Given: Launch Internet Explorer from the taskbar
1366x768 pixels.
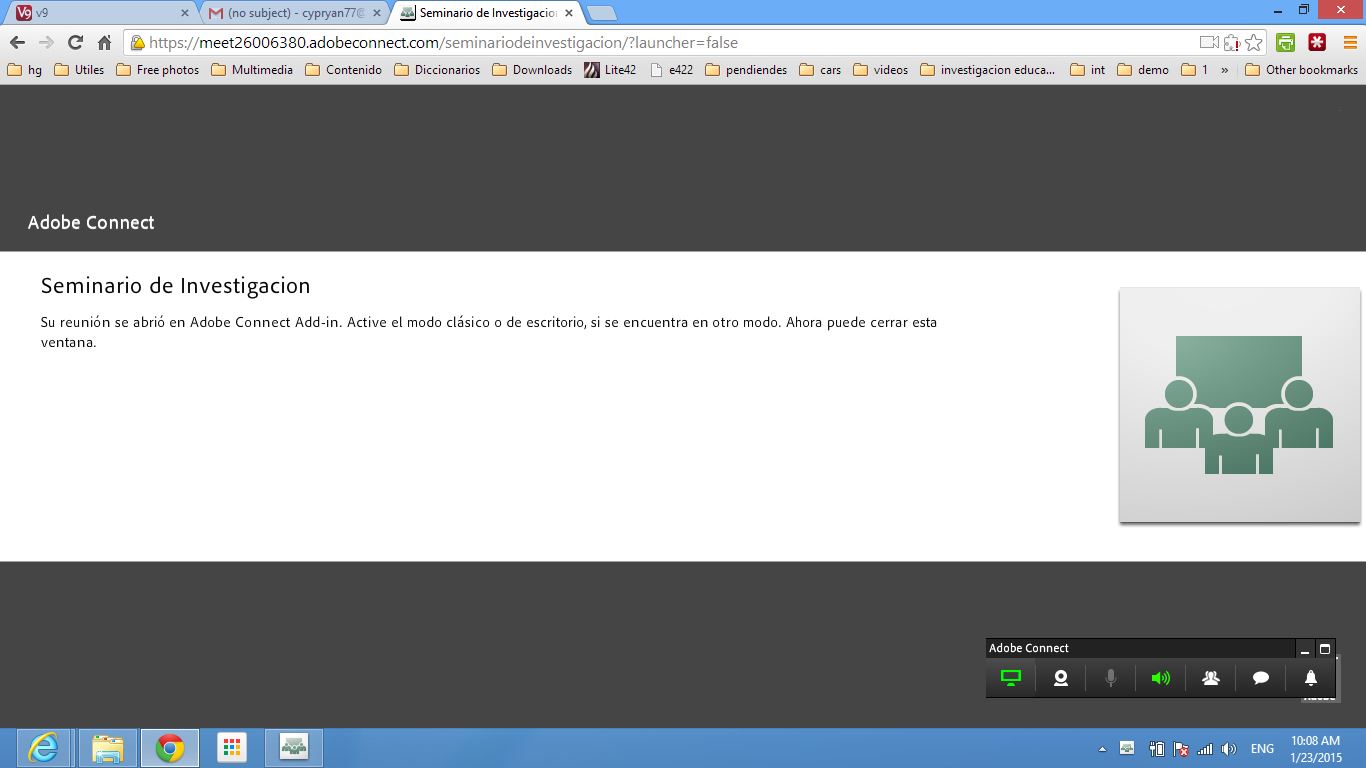Looking at the screenshot, I should click(x=43, y=748).
